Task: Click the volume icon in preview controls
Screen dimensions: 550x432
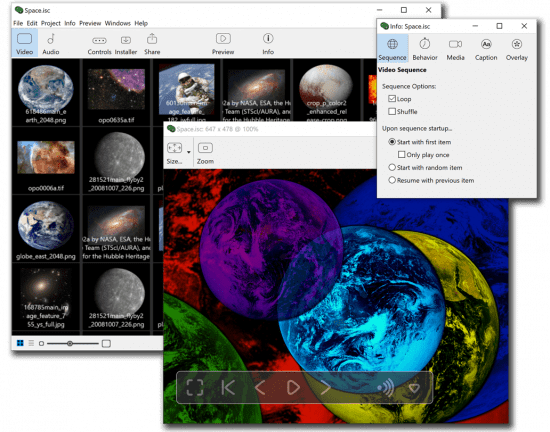Action: click(x=385, y=388)
